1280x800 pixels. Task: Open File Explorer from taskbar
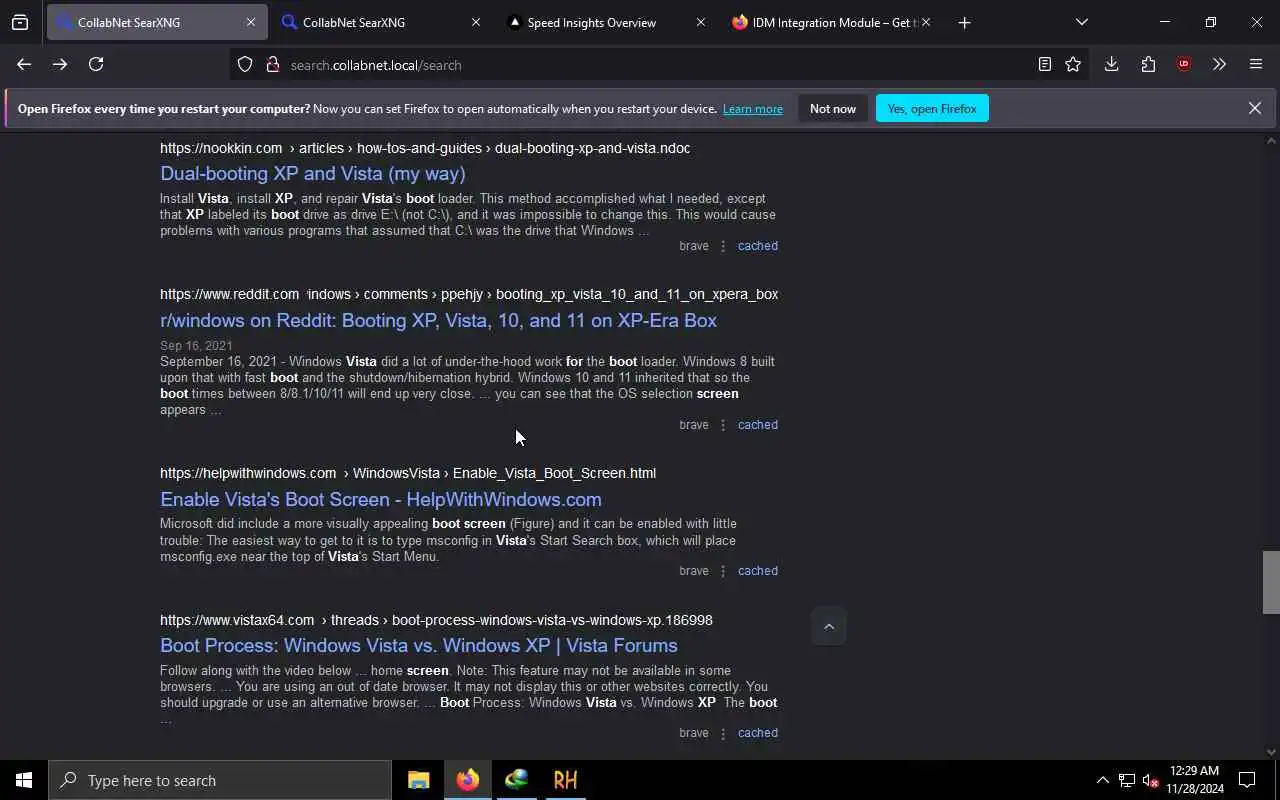pyautogui.click(x=418, y=780)
